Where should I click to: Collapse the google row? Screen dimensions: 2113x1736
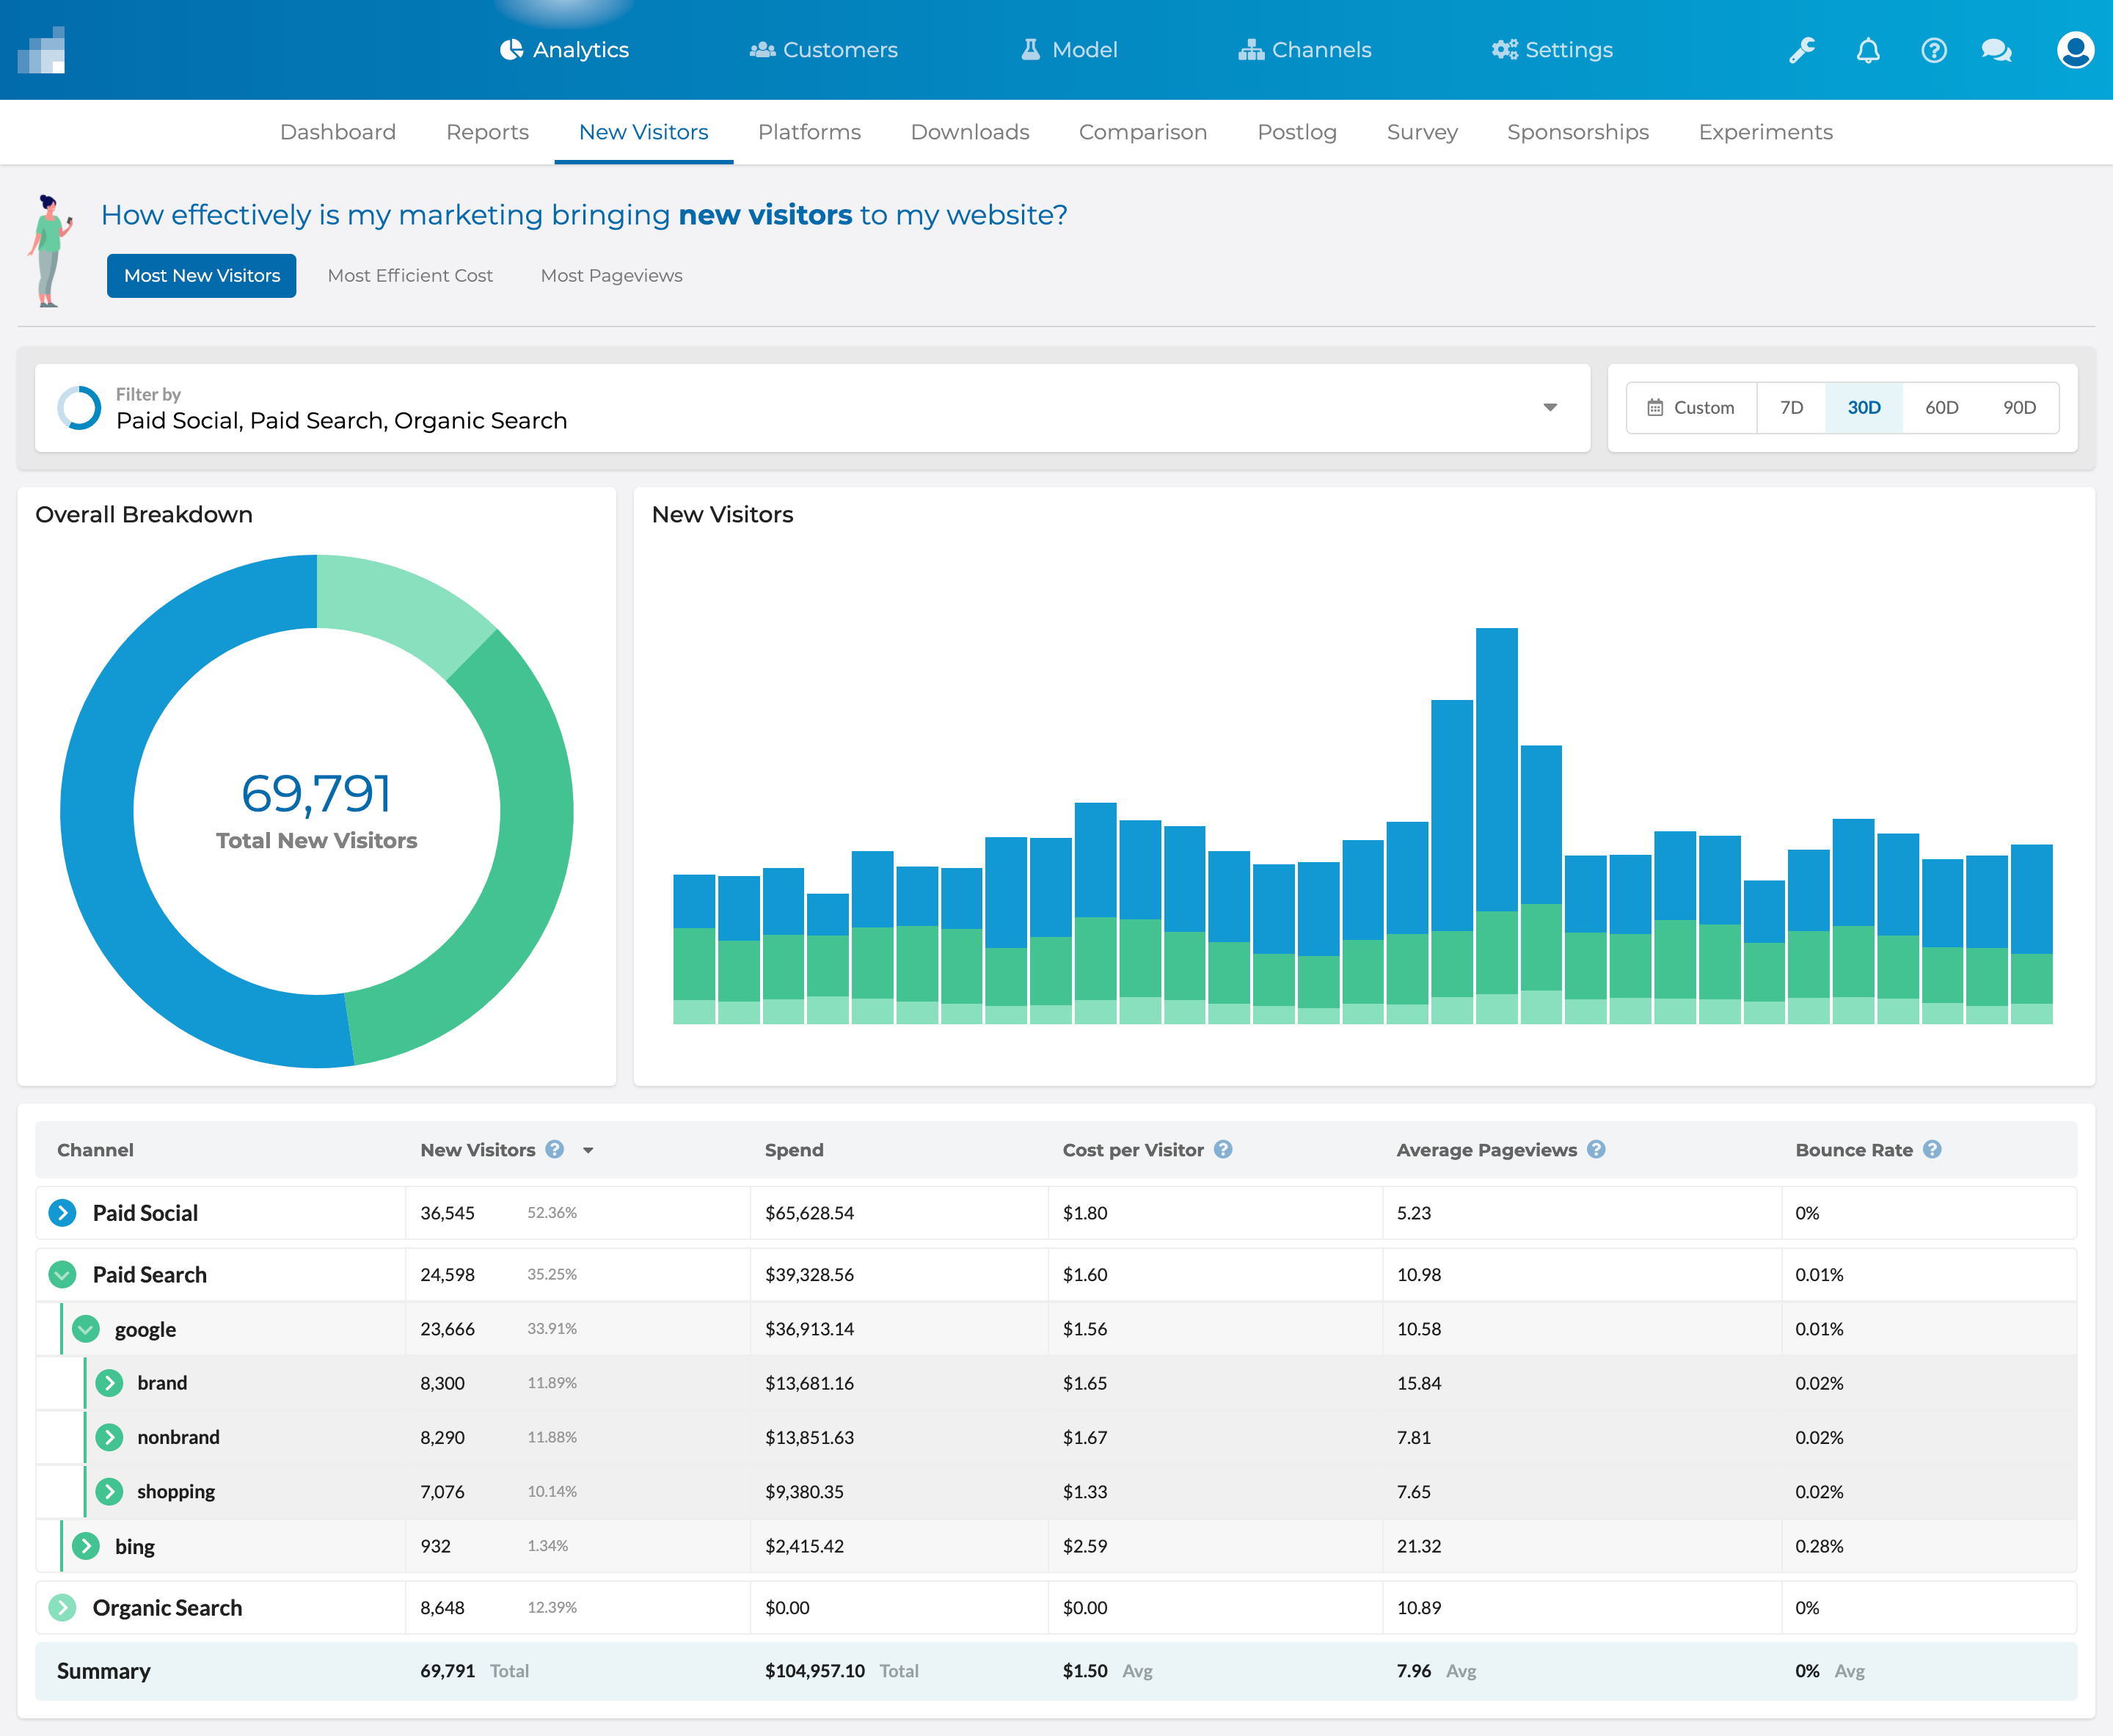tap(86, 1329)
